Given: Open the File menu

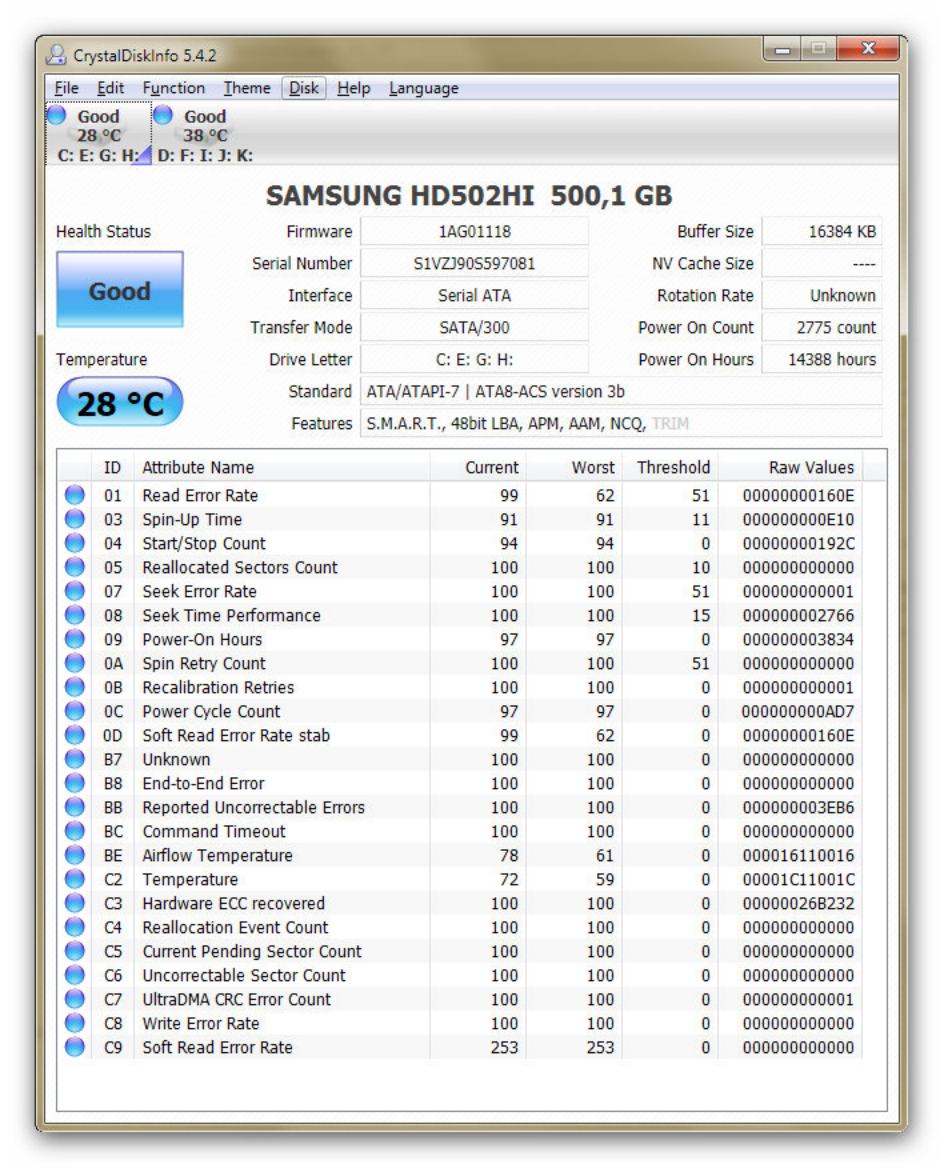Looking at the screenshot, I should pyautogui.click(x=66, y=88).
